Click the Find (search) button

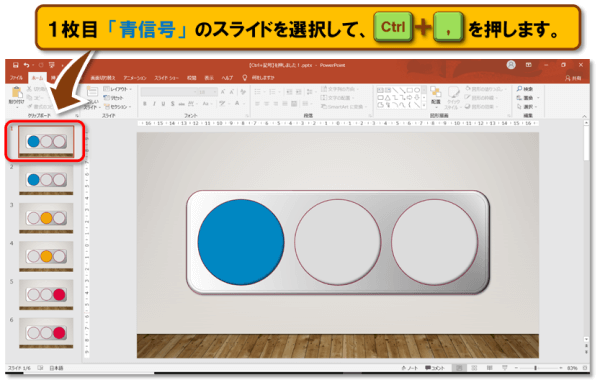[525, 89]
